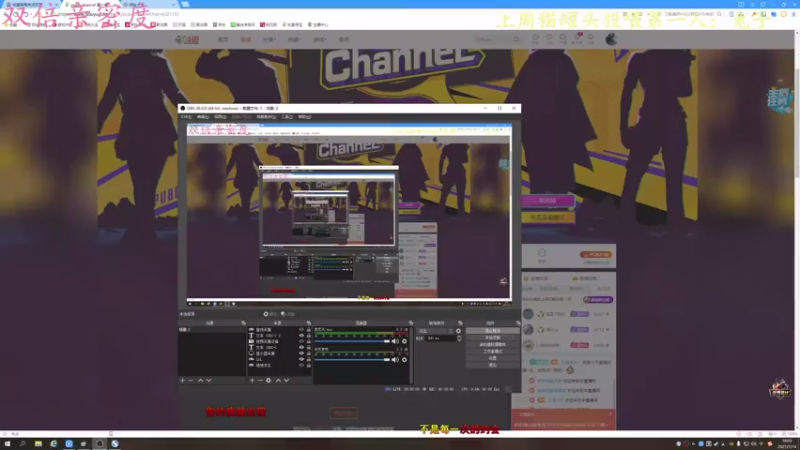Screen dimensions: 800x450
Task: Toggle the lock on the LOL source
Action: coord(308,359)
